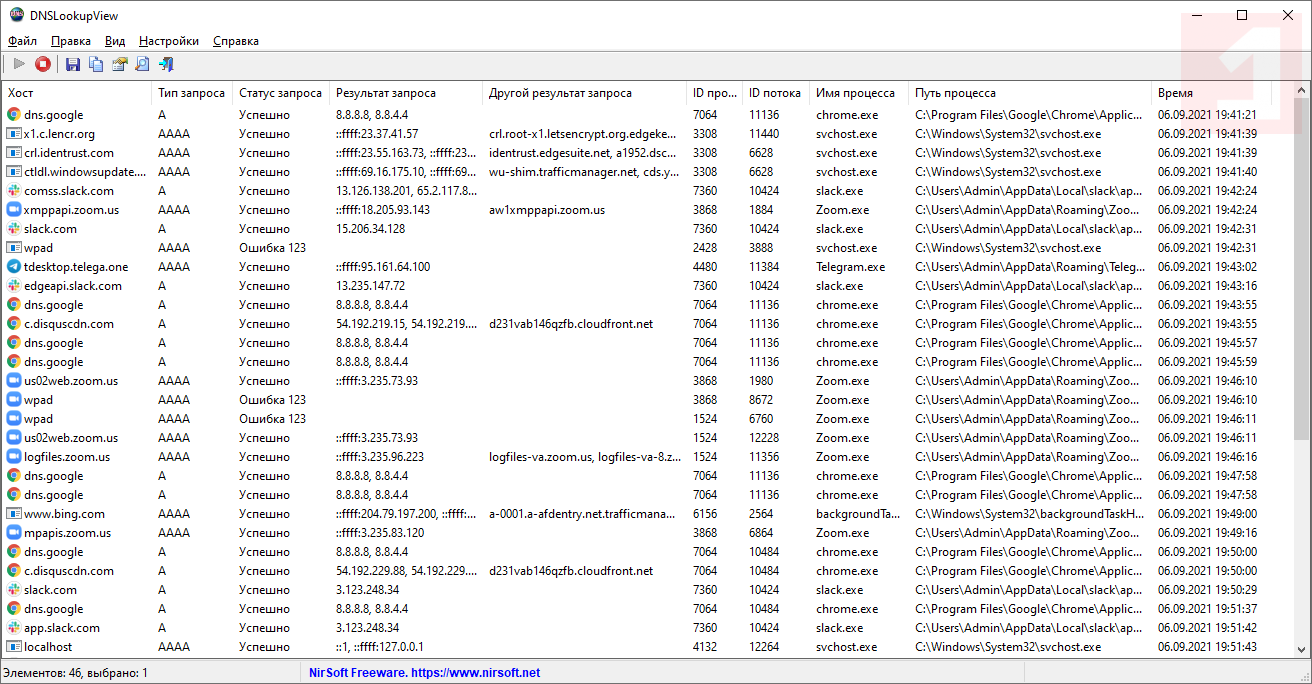
Task: Open the nirsoft.net link in status bar
Action: 474,673
